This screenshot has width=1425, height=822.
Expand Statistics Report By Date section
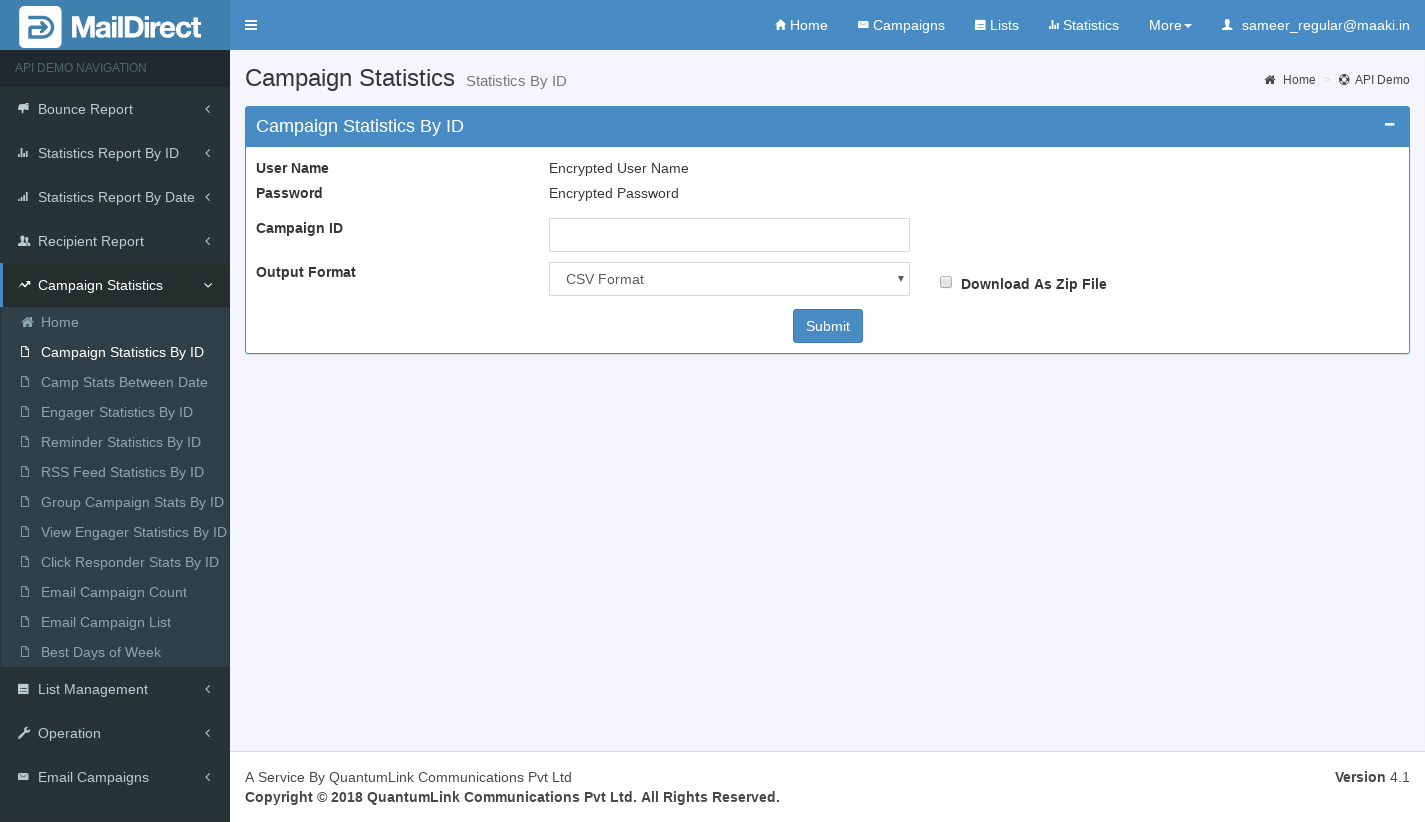[x=115, y=197]
